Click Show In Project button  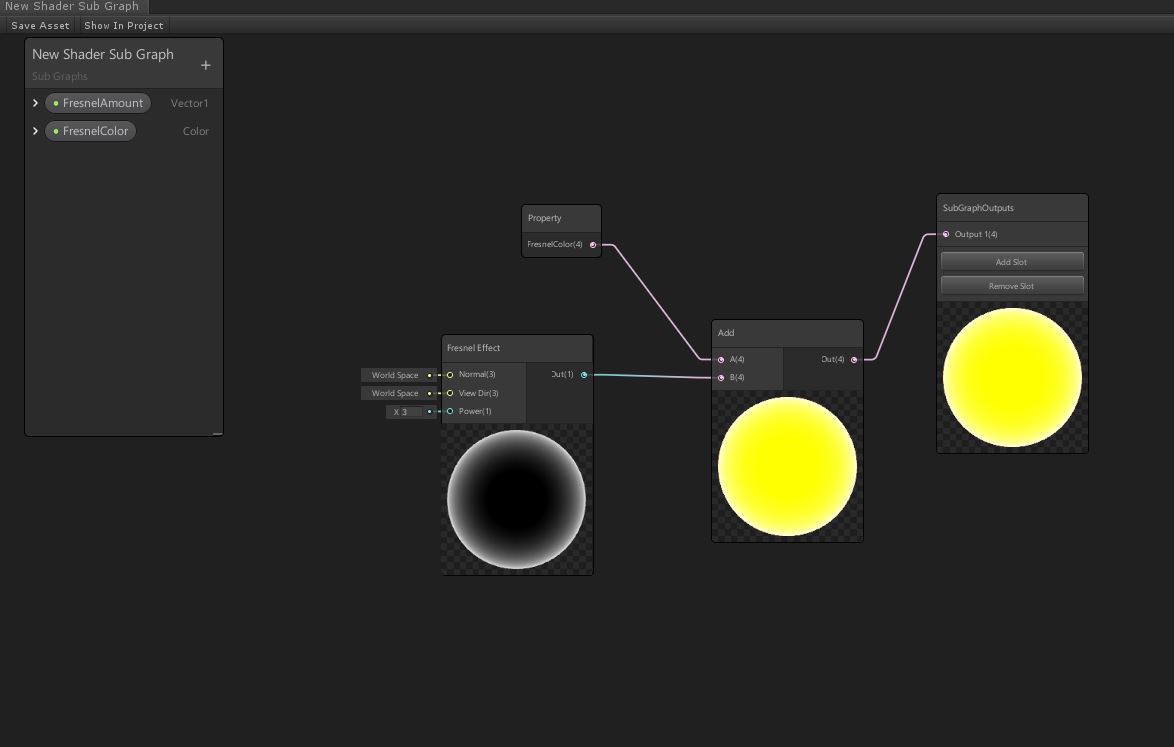[123, 25]
